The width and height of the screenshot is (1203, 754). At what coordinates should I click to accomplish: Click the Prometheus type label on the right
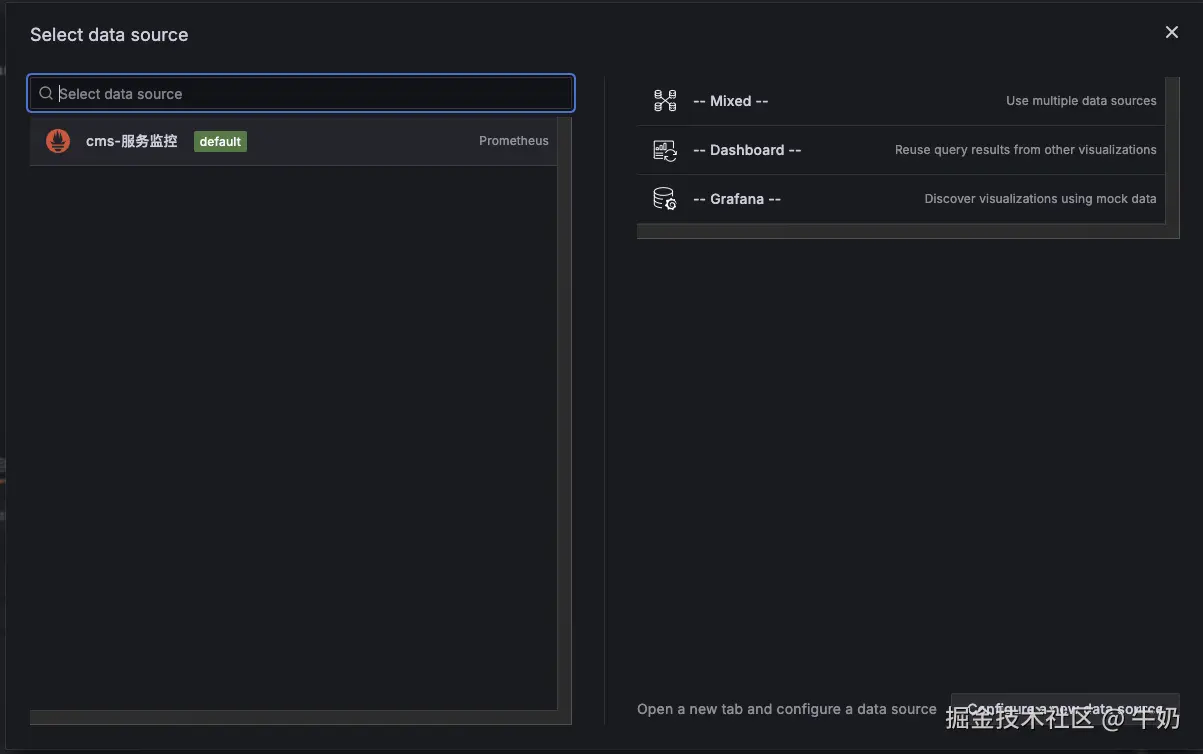pyautogui.click(x=513, y=139)
